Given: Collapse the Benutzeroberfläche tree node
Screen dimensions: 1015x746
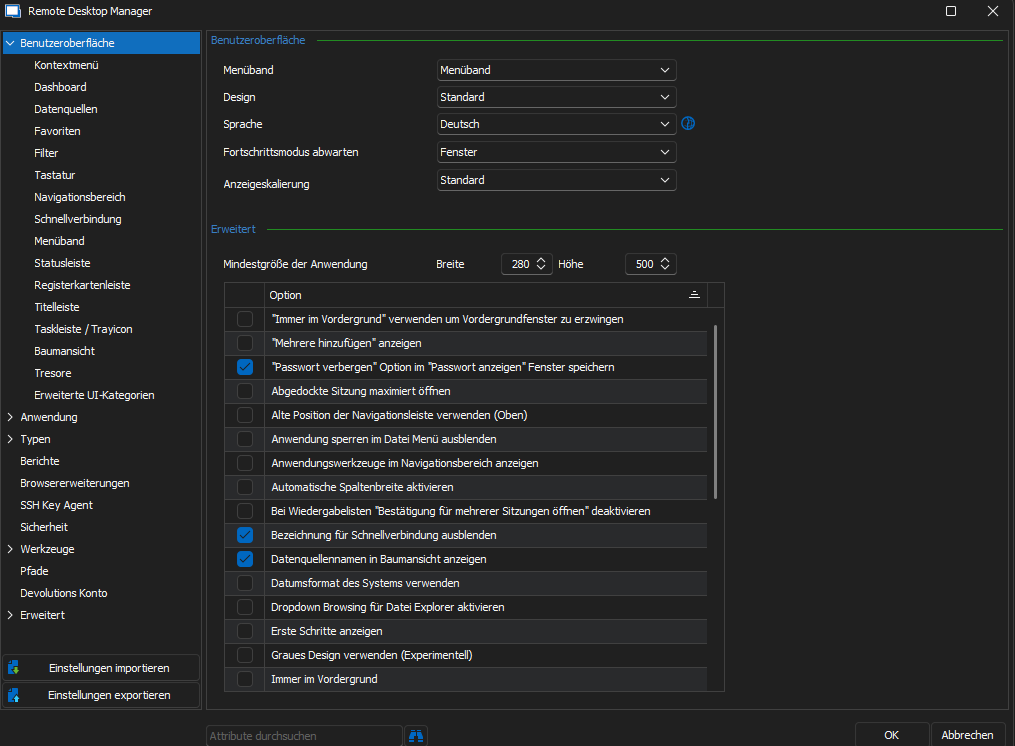Looking at the screenshot, I should coord(10,43).
